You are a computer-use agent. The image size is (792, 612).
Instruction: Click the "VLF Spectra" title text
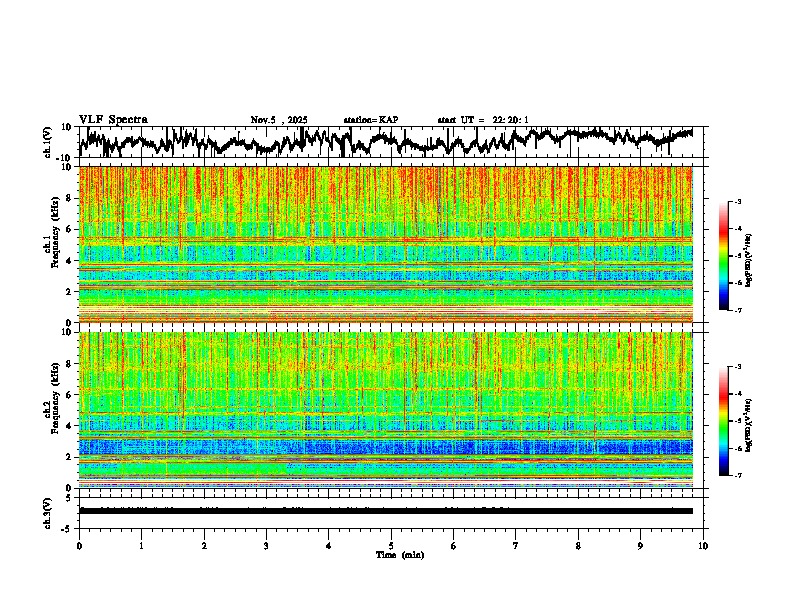coord(113,120)
